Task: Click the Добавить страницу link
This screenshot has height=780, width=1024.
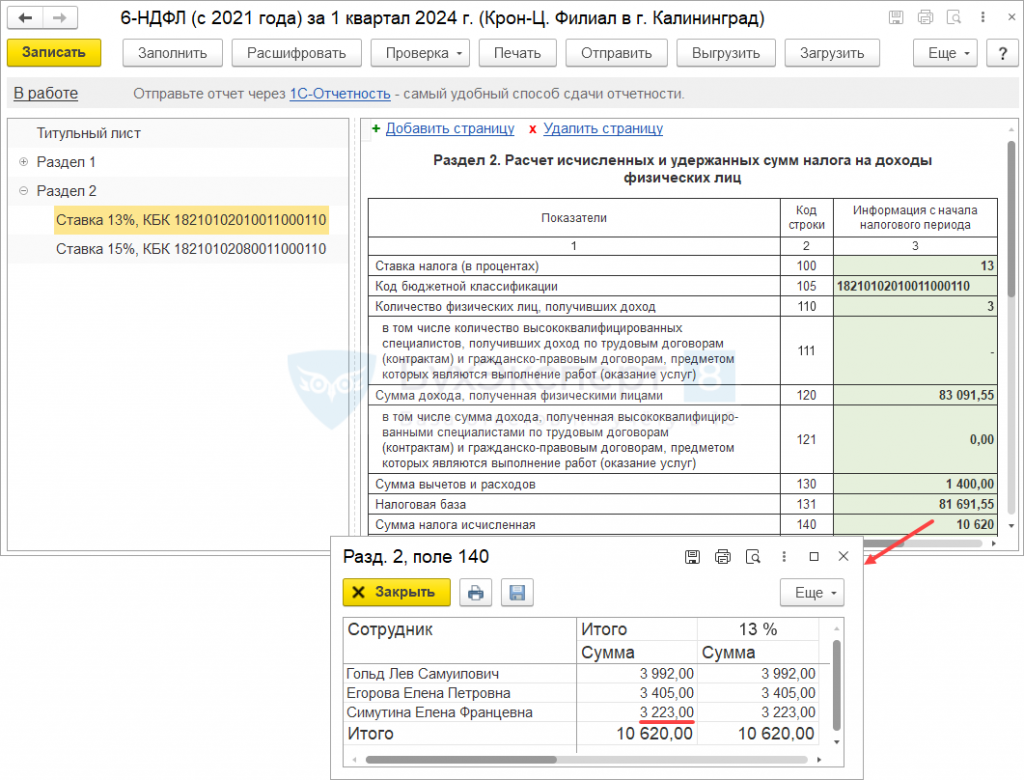Action: (x=449, y=128)
